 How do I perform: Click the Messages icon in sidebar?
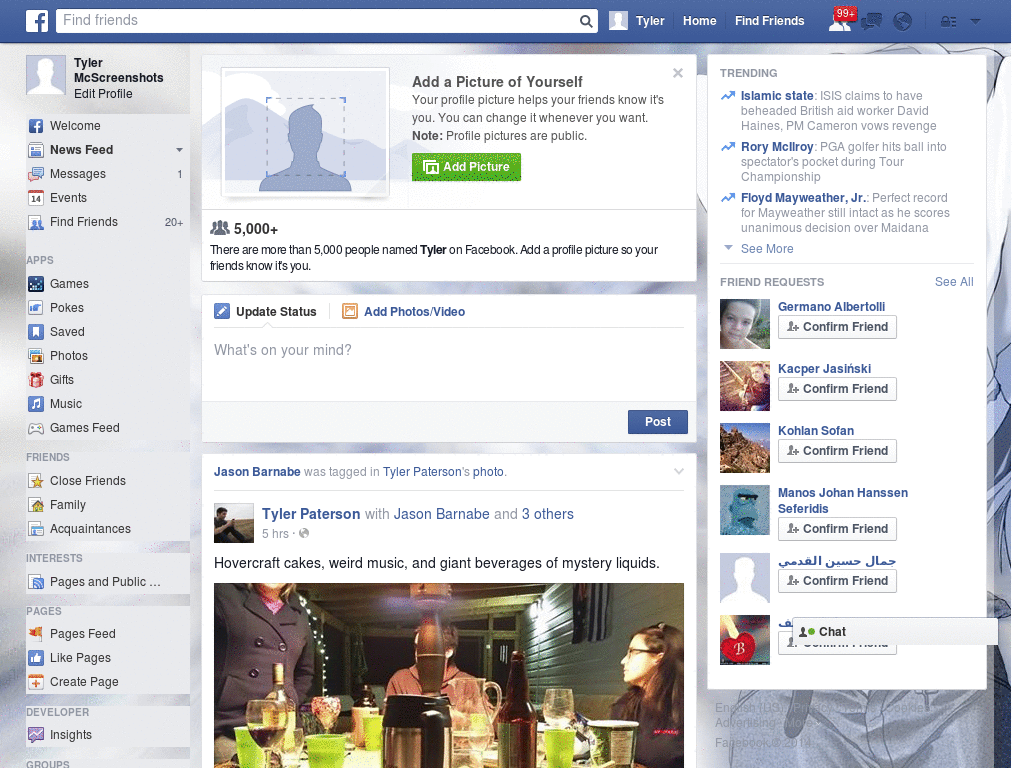[x=36, y=174]
